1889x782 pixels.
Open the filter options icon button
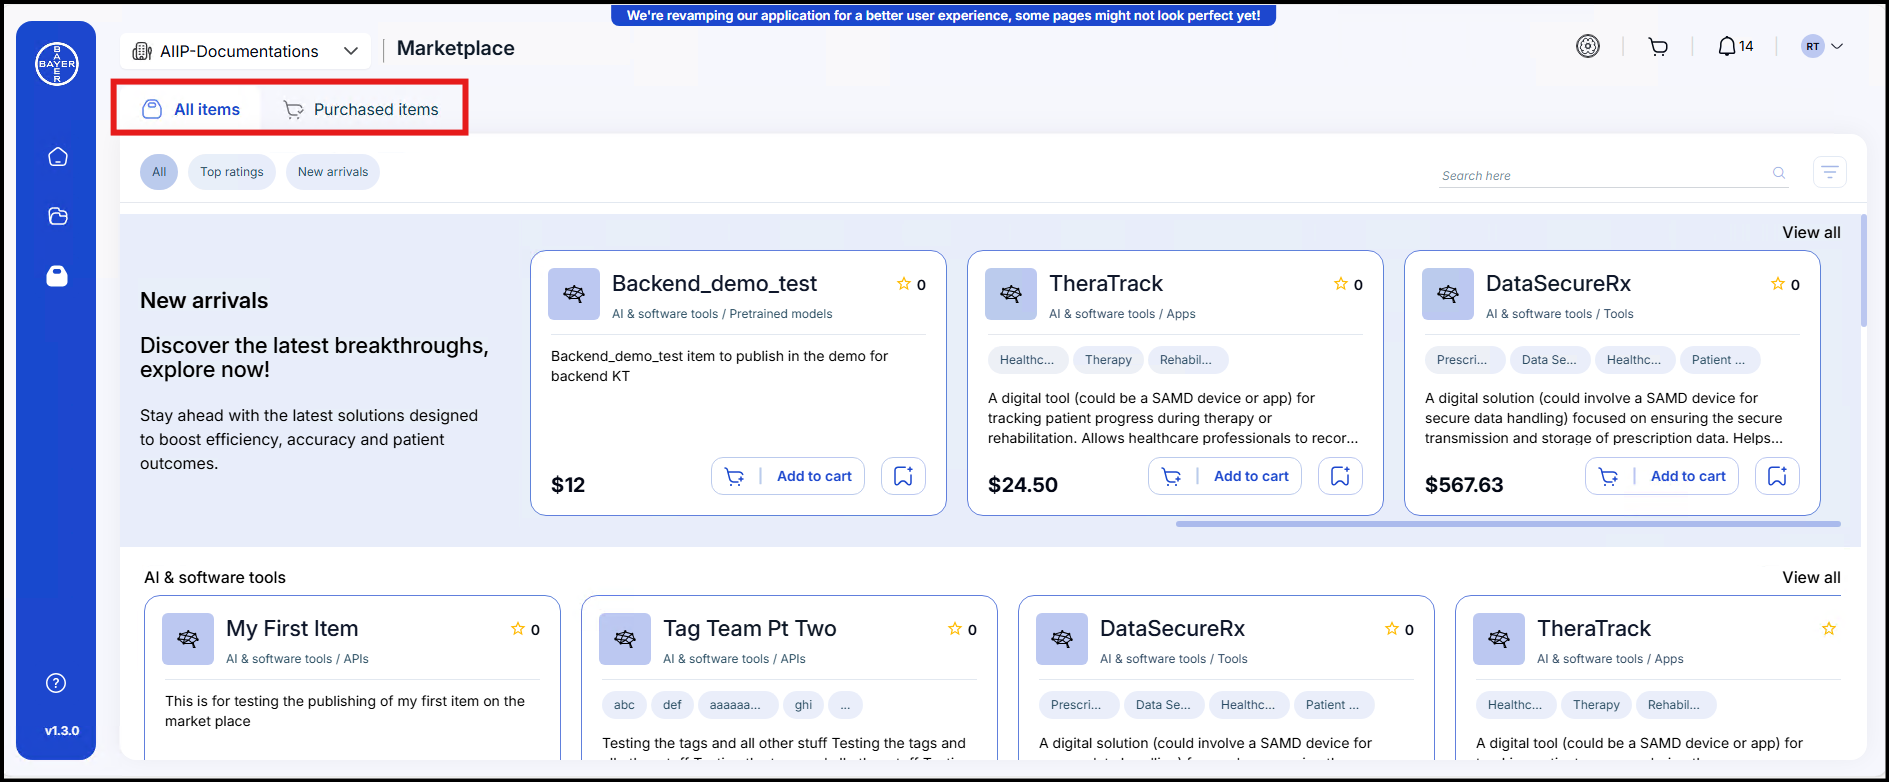pyautogui.click(x=1830, y=172)
